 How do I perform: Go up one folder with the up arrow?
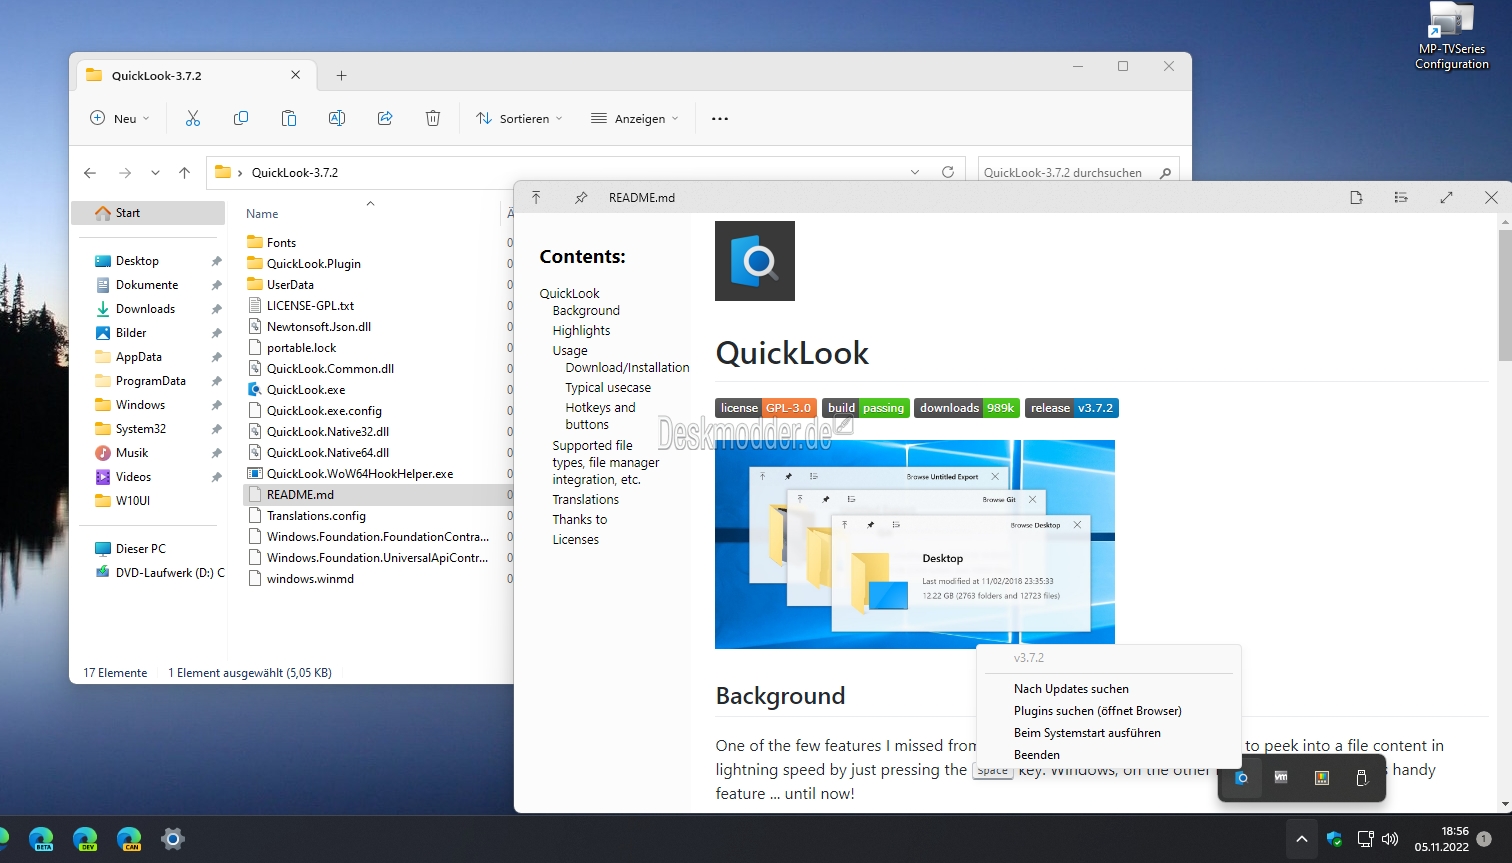[184, 173]
